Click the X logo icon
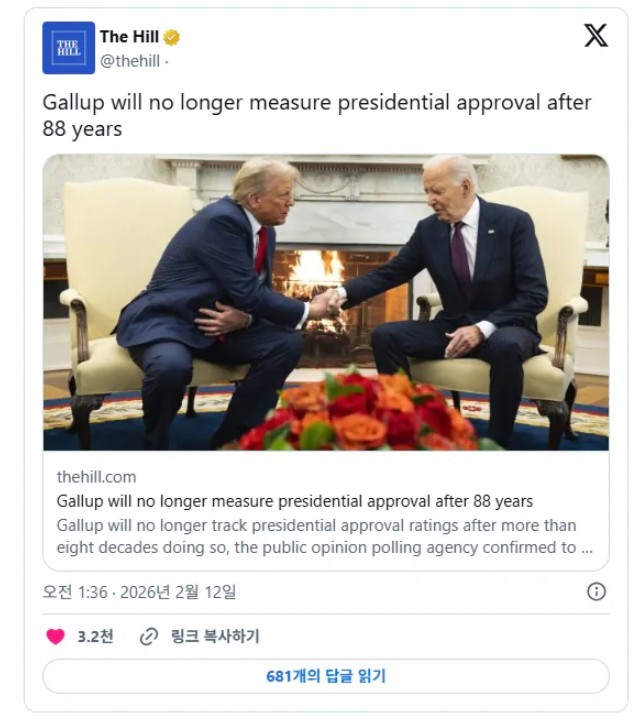Image resolution: width=635 pixels, height=725 pixels. 596,36
